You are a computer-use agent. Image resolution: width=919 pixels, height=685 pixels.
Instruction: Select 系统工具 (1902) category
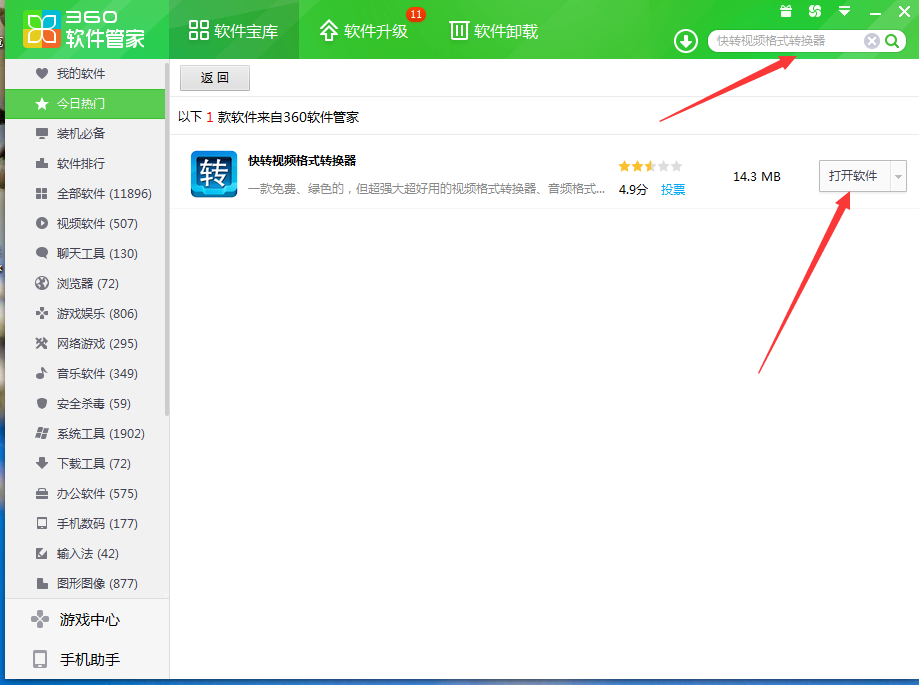coord(85,433)
